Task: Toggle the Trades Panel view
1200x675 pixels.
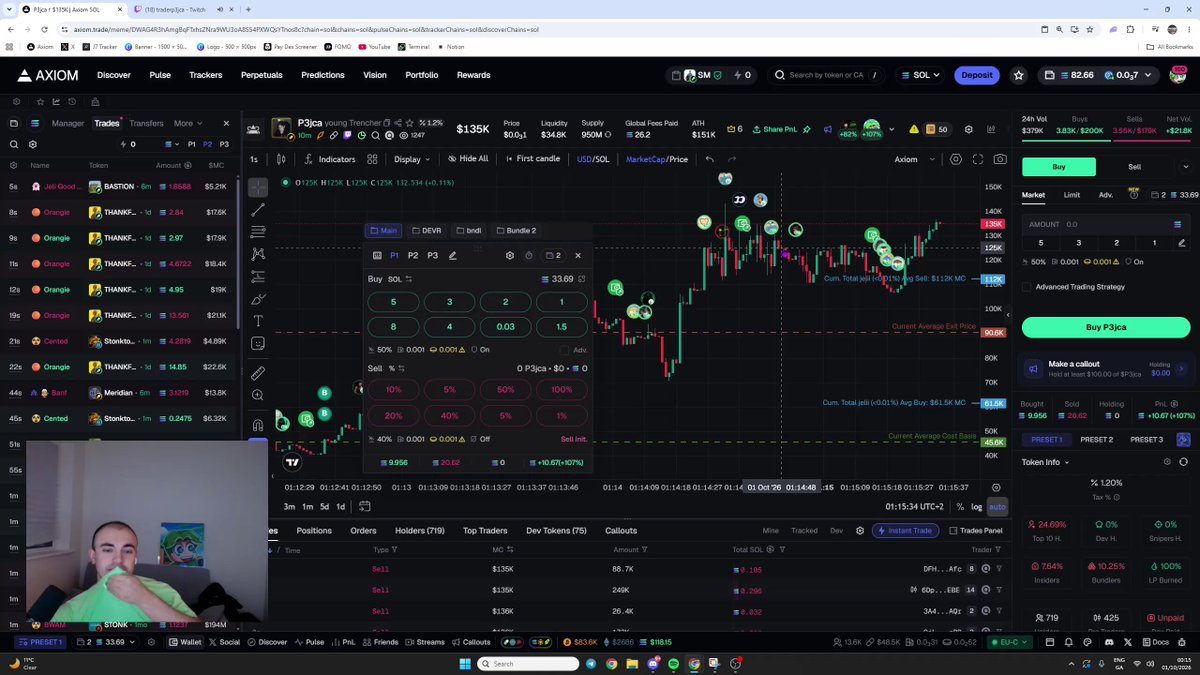Action: pos(975,530)
